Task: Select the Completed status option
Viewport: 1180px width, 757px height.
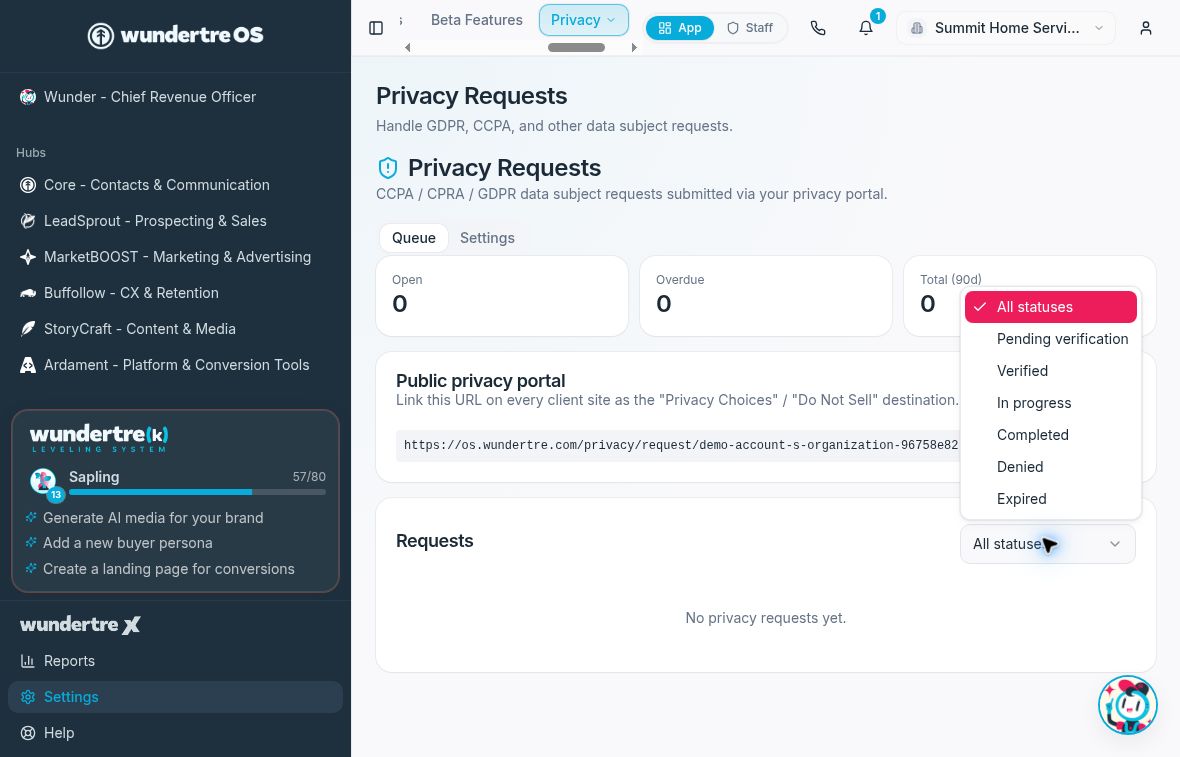Action: pyautogui.click(x=1051, y=435)
